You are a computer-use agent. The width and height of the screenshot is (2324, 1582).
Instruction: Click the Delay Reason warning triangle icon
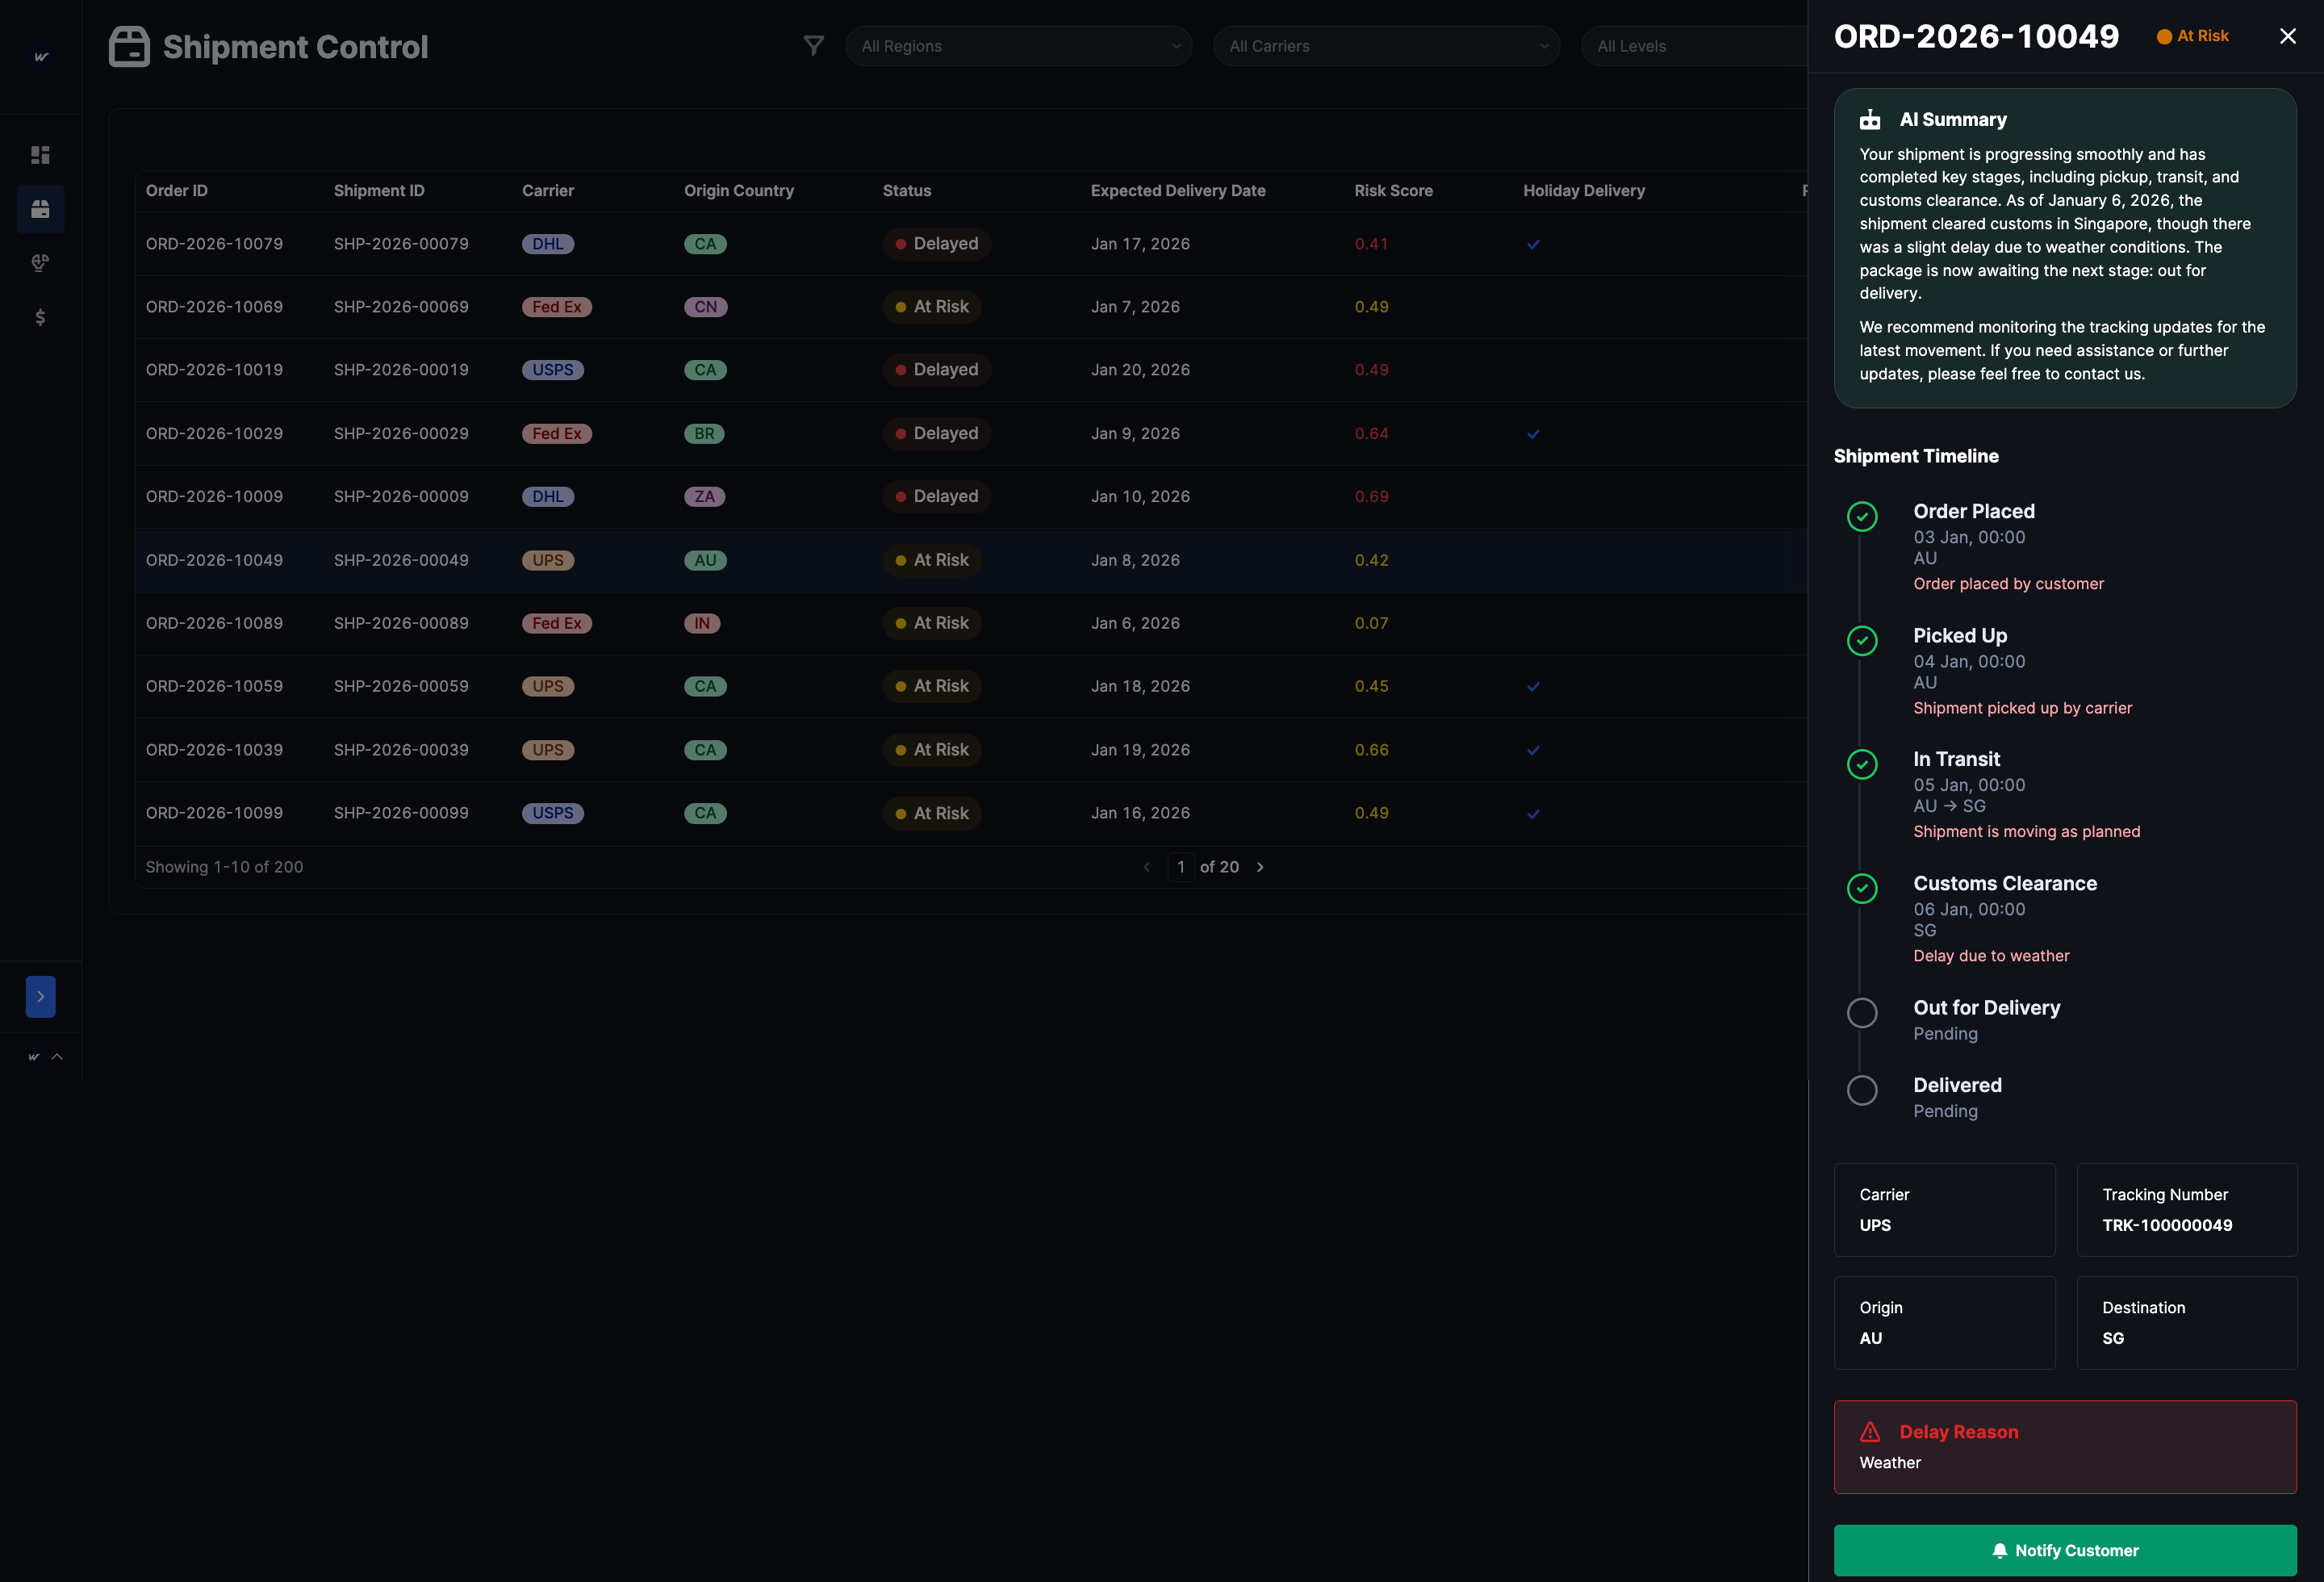click(1870, 1432)
